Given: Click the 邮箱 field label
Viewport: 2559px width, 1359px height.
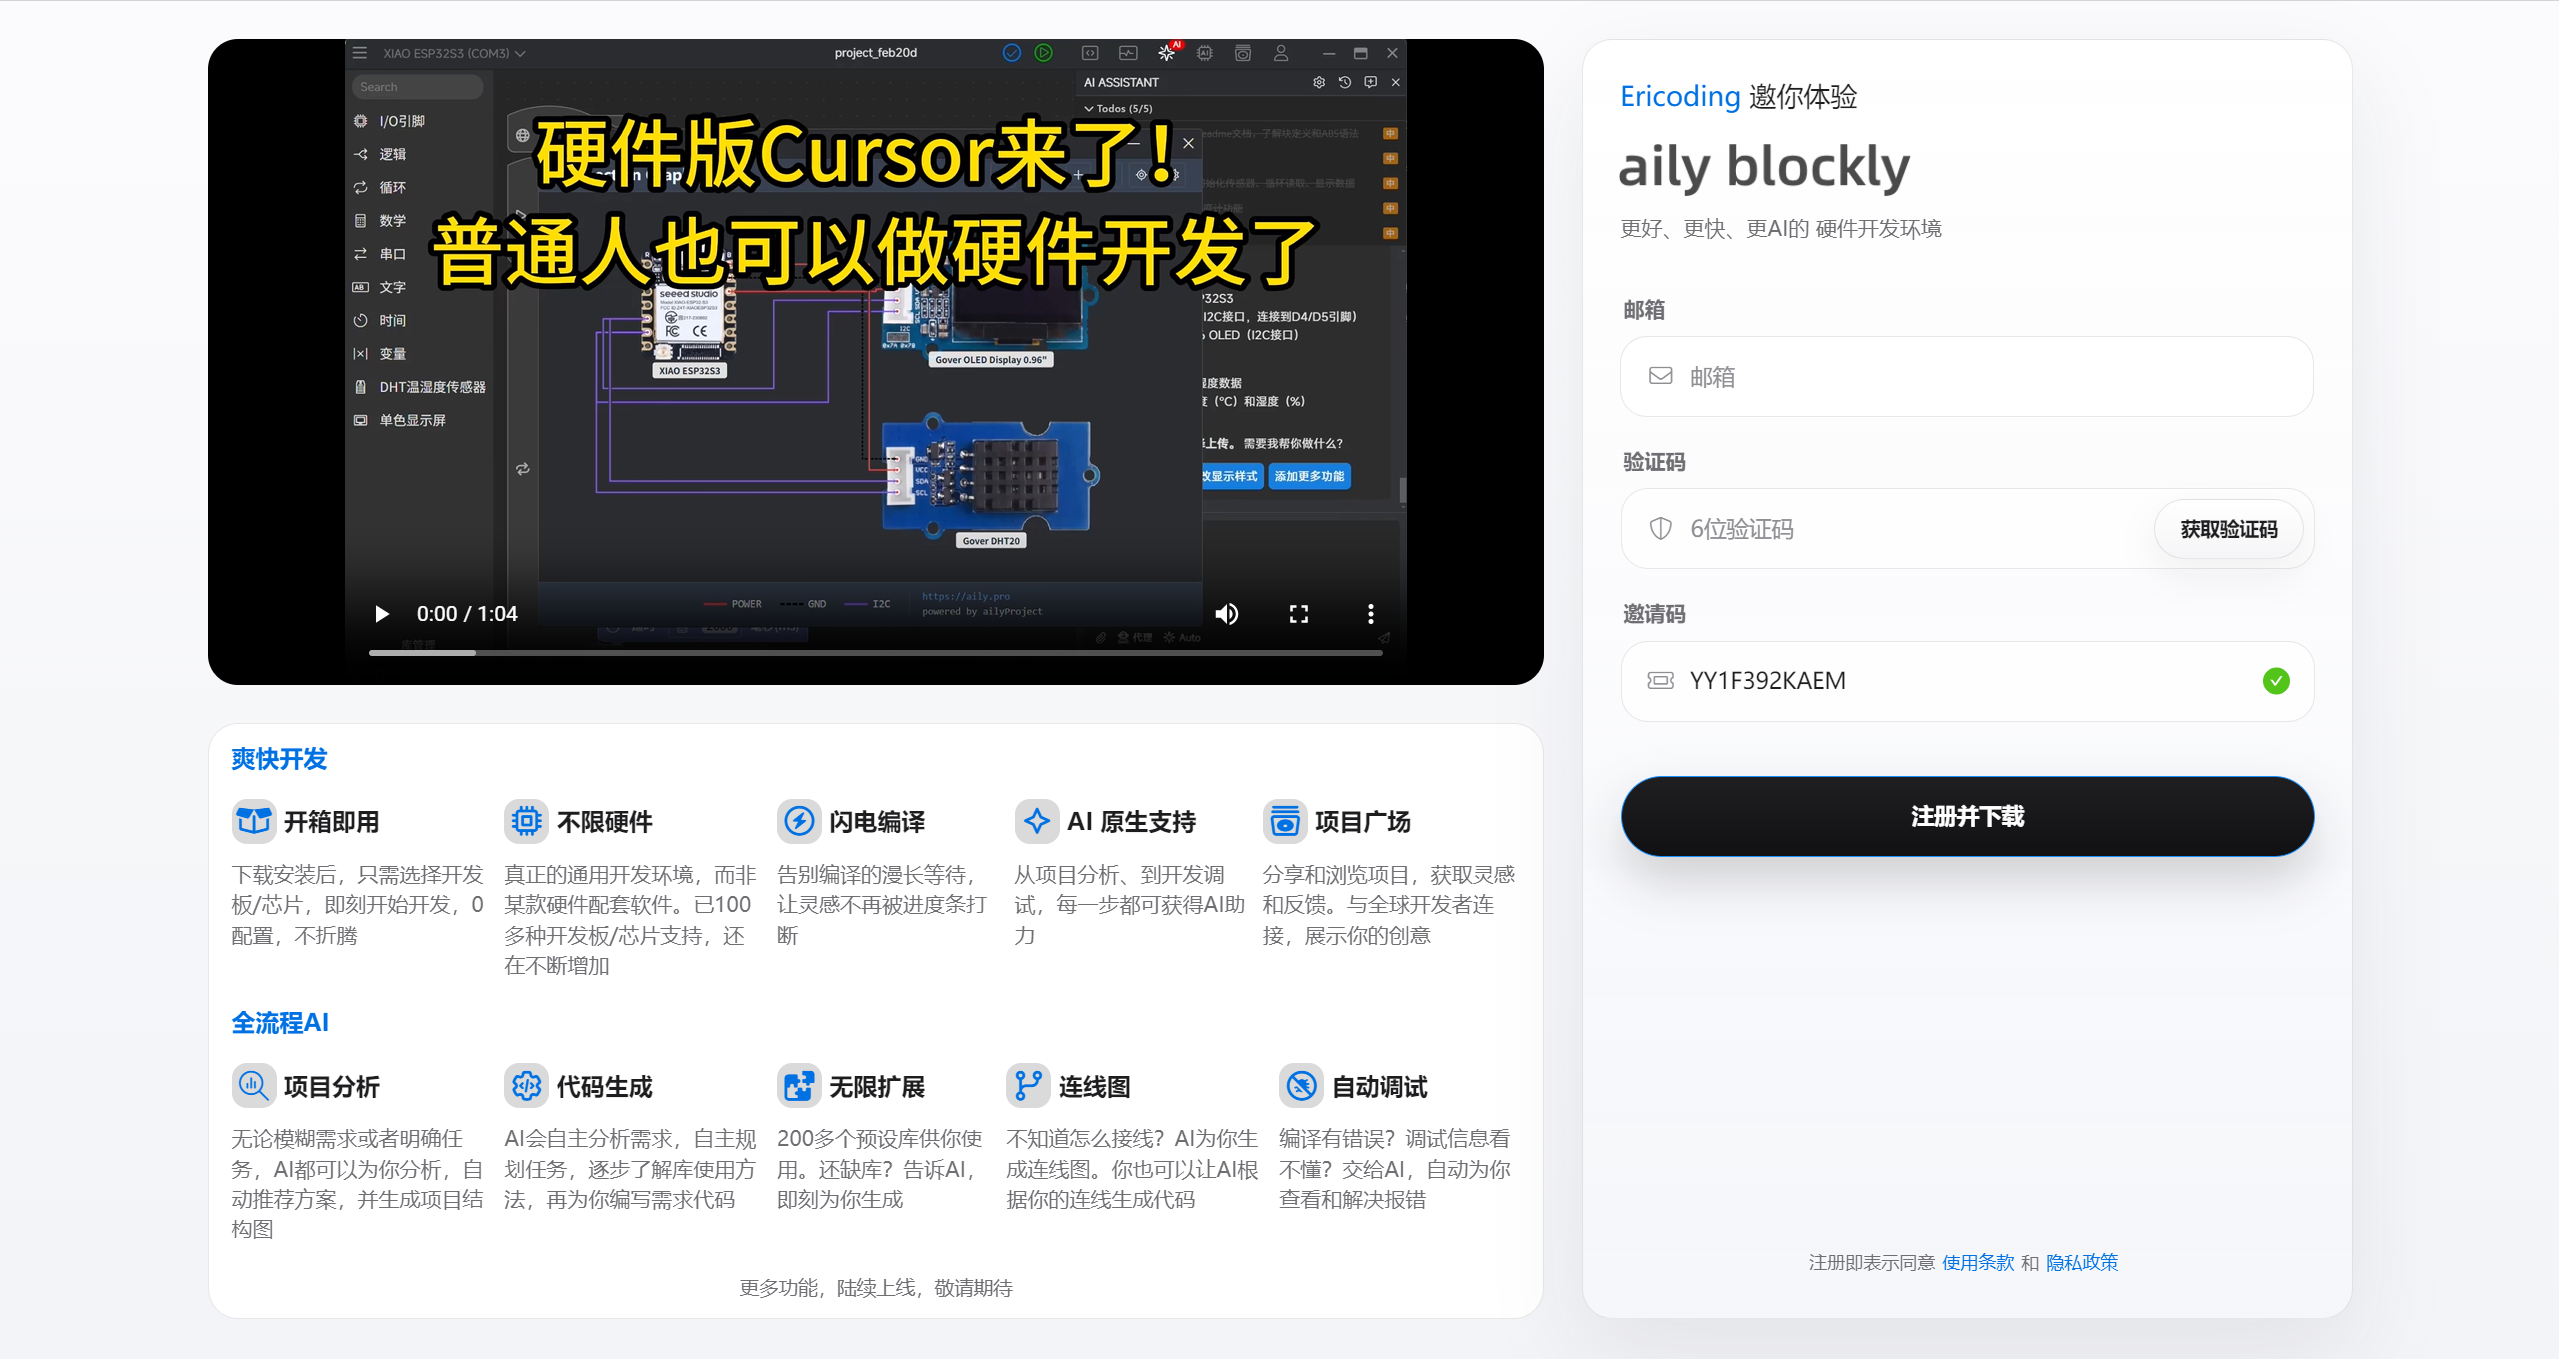Looking at the screenshot, I should 1643,310.
